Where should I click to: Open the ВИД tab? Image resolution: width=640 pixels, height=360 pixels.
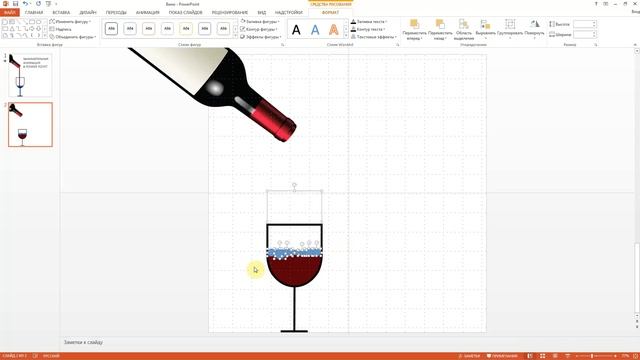(x=262, y=13)
